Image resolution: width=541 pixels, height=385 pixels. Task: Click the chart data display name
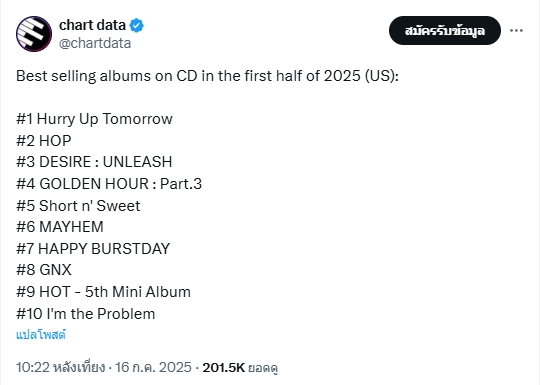pyautogui.click(x=92, y=25)
